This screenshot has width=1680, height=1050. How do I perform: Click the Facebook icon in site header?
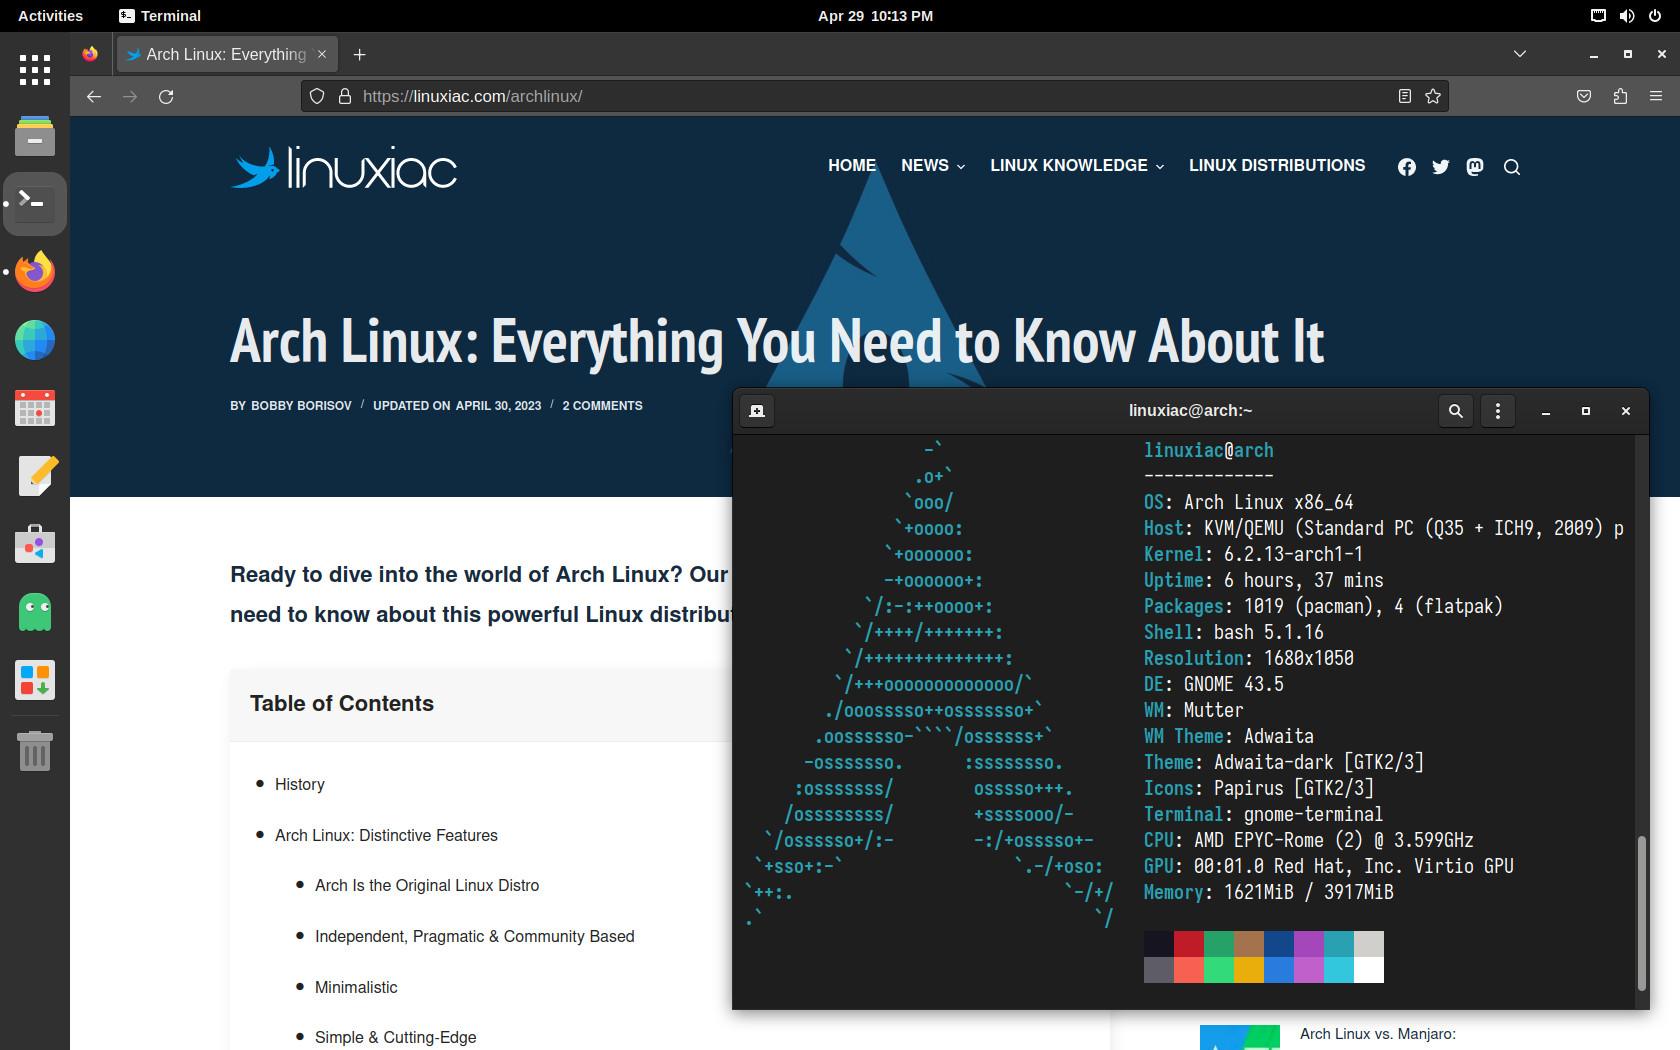coord(1406,167)
